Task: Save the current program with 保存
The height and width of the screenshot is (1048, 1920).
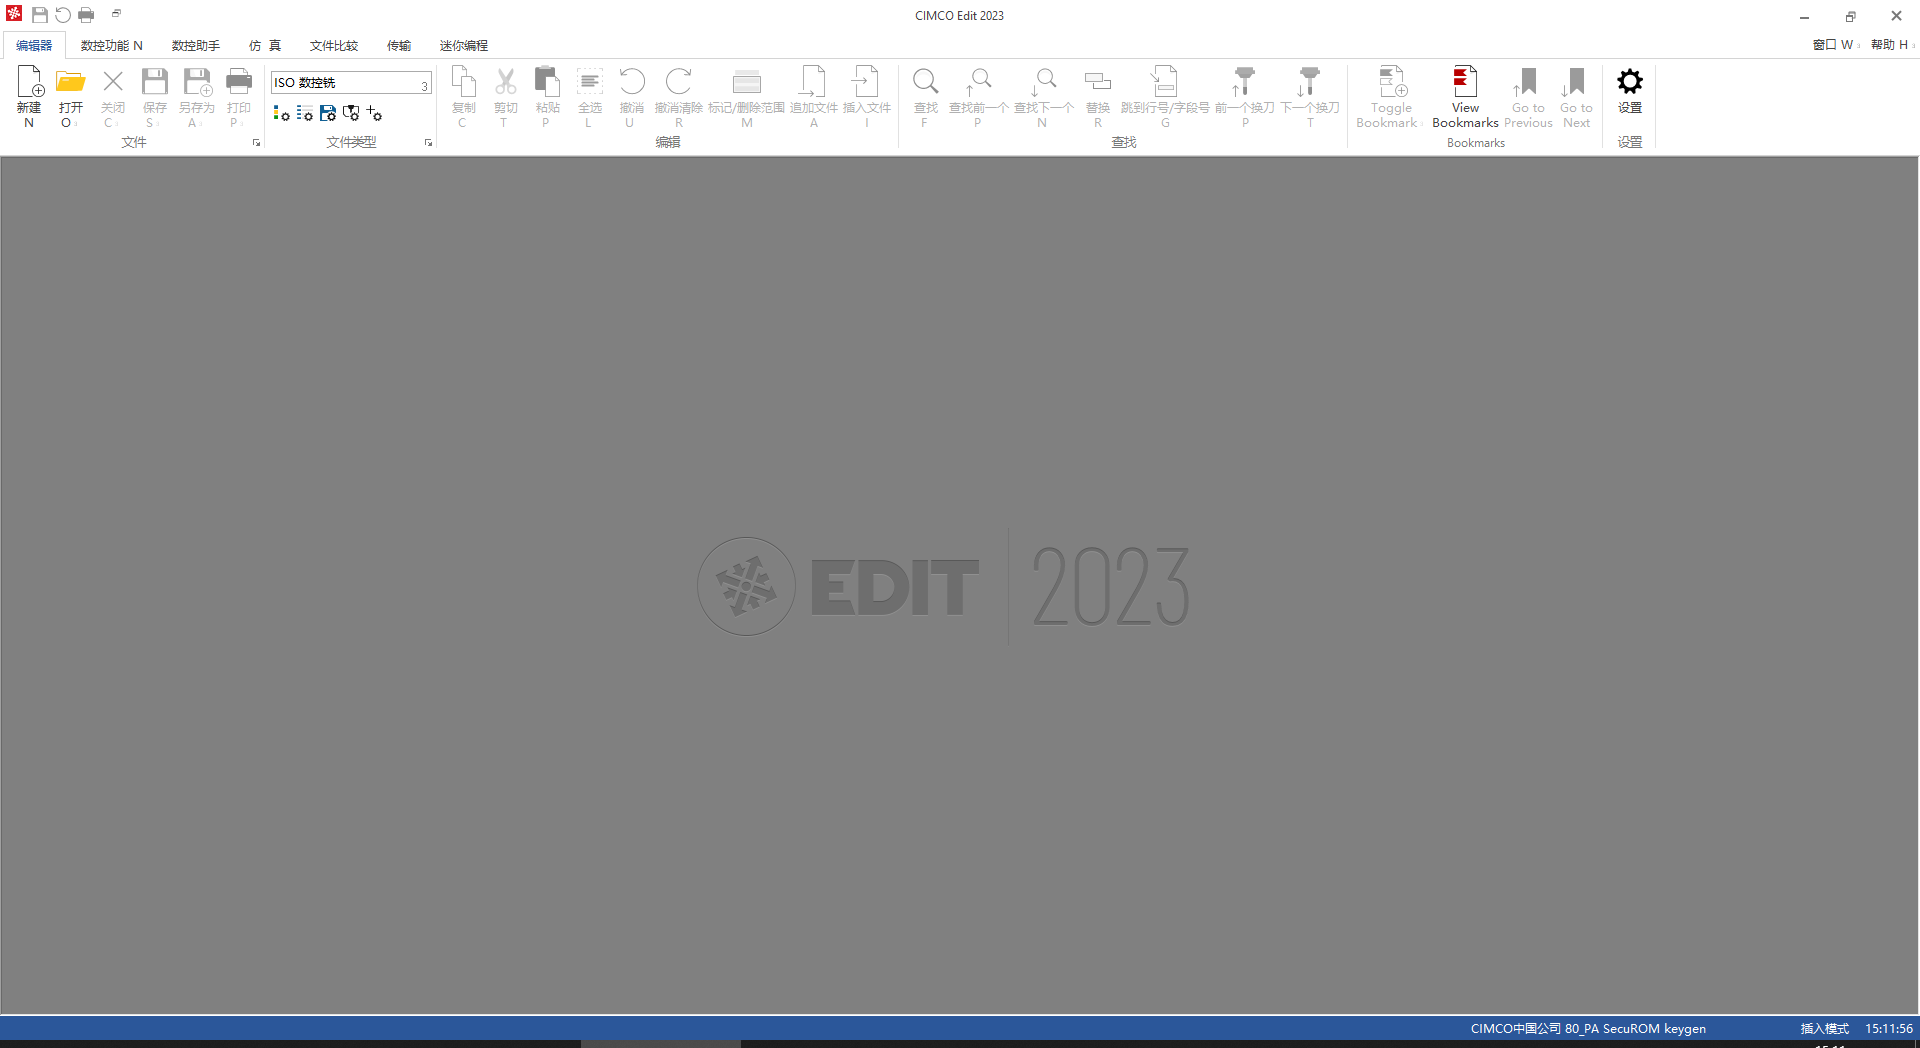Action: [x=154, y=95]
